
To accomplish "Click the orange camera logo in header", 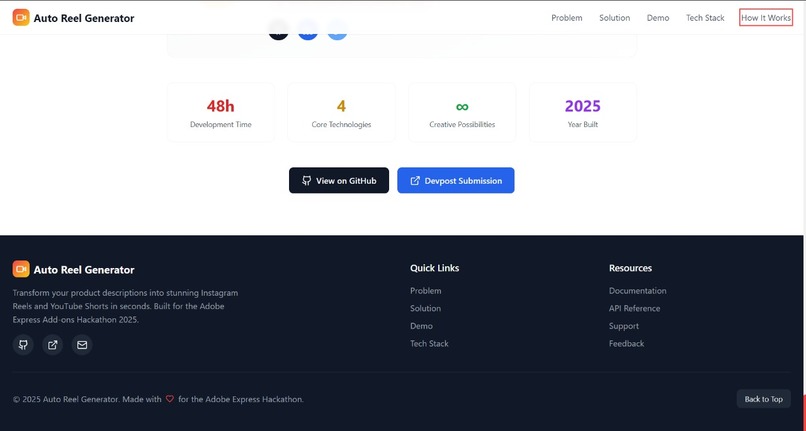I will [21, 17].
